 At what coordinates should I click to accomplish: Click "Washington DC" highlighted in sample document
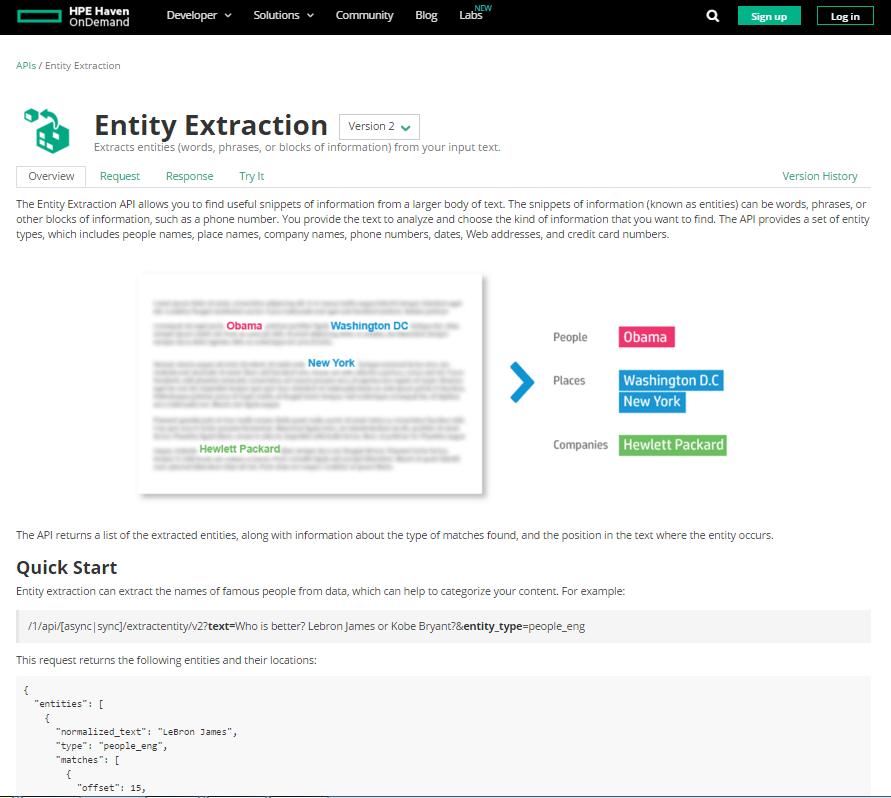click(x=369, y=326)
